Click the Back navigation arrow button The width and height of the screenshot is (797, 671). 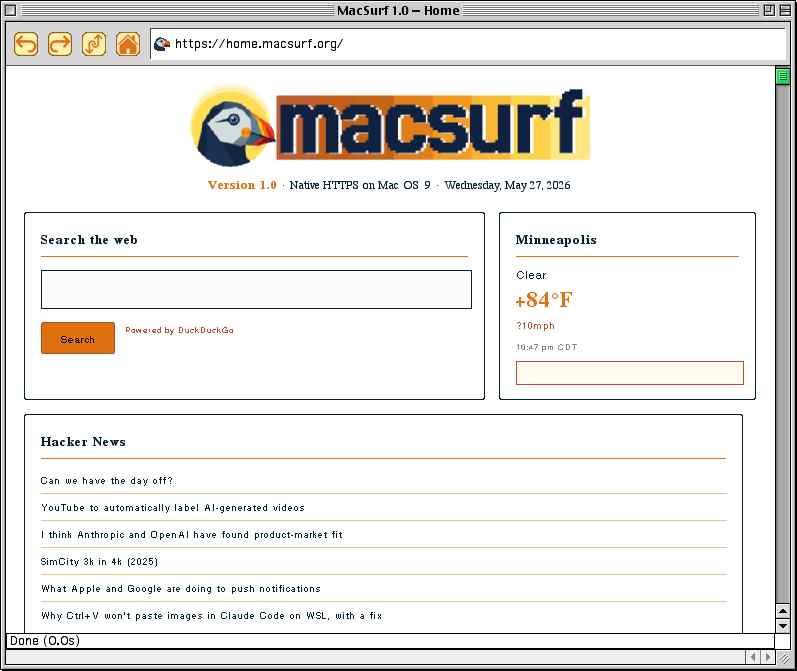[26, 44]
